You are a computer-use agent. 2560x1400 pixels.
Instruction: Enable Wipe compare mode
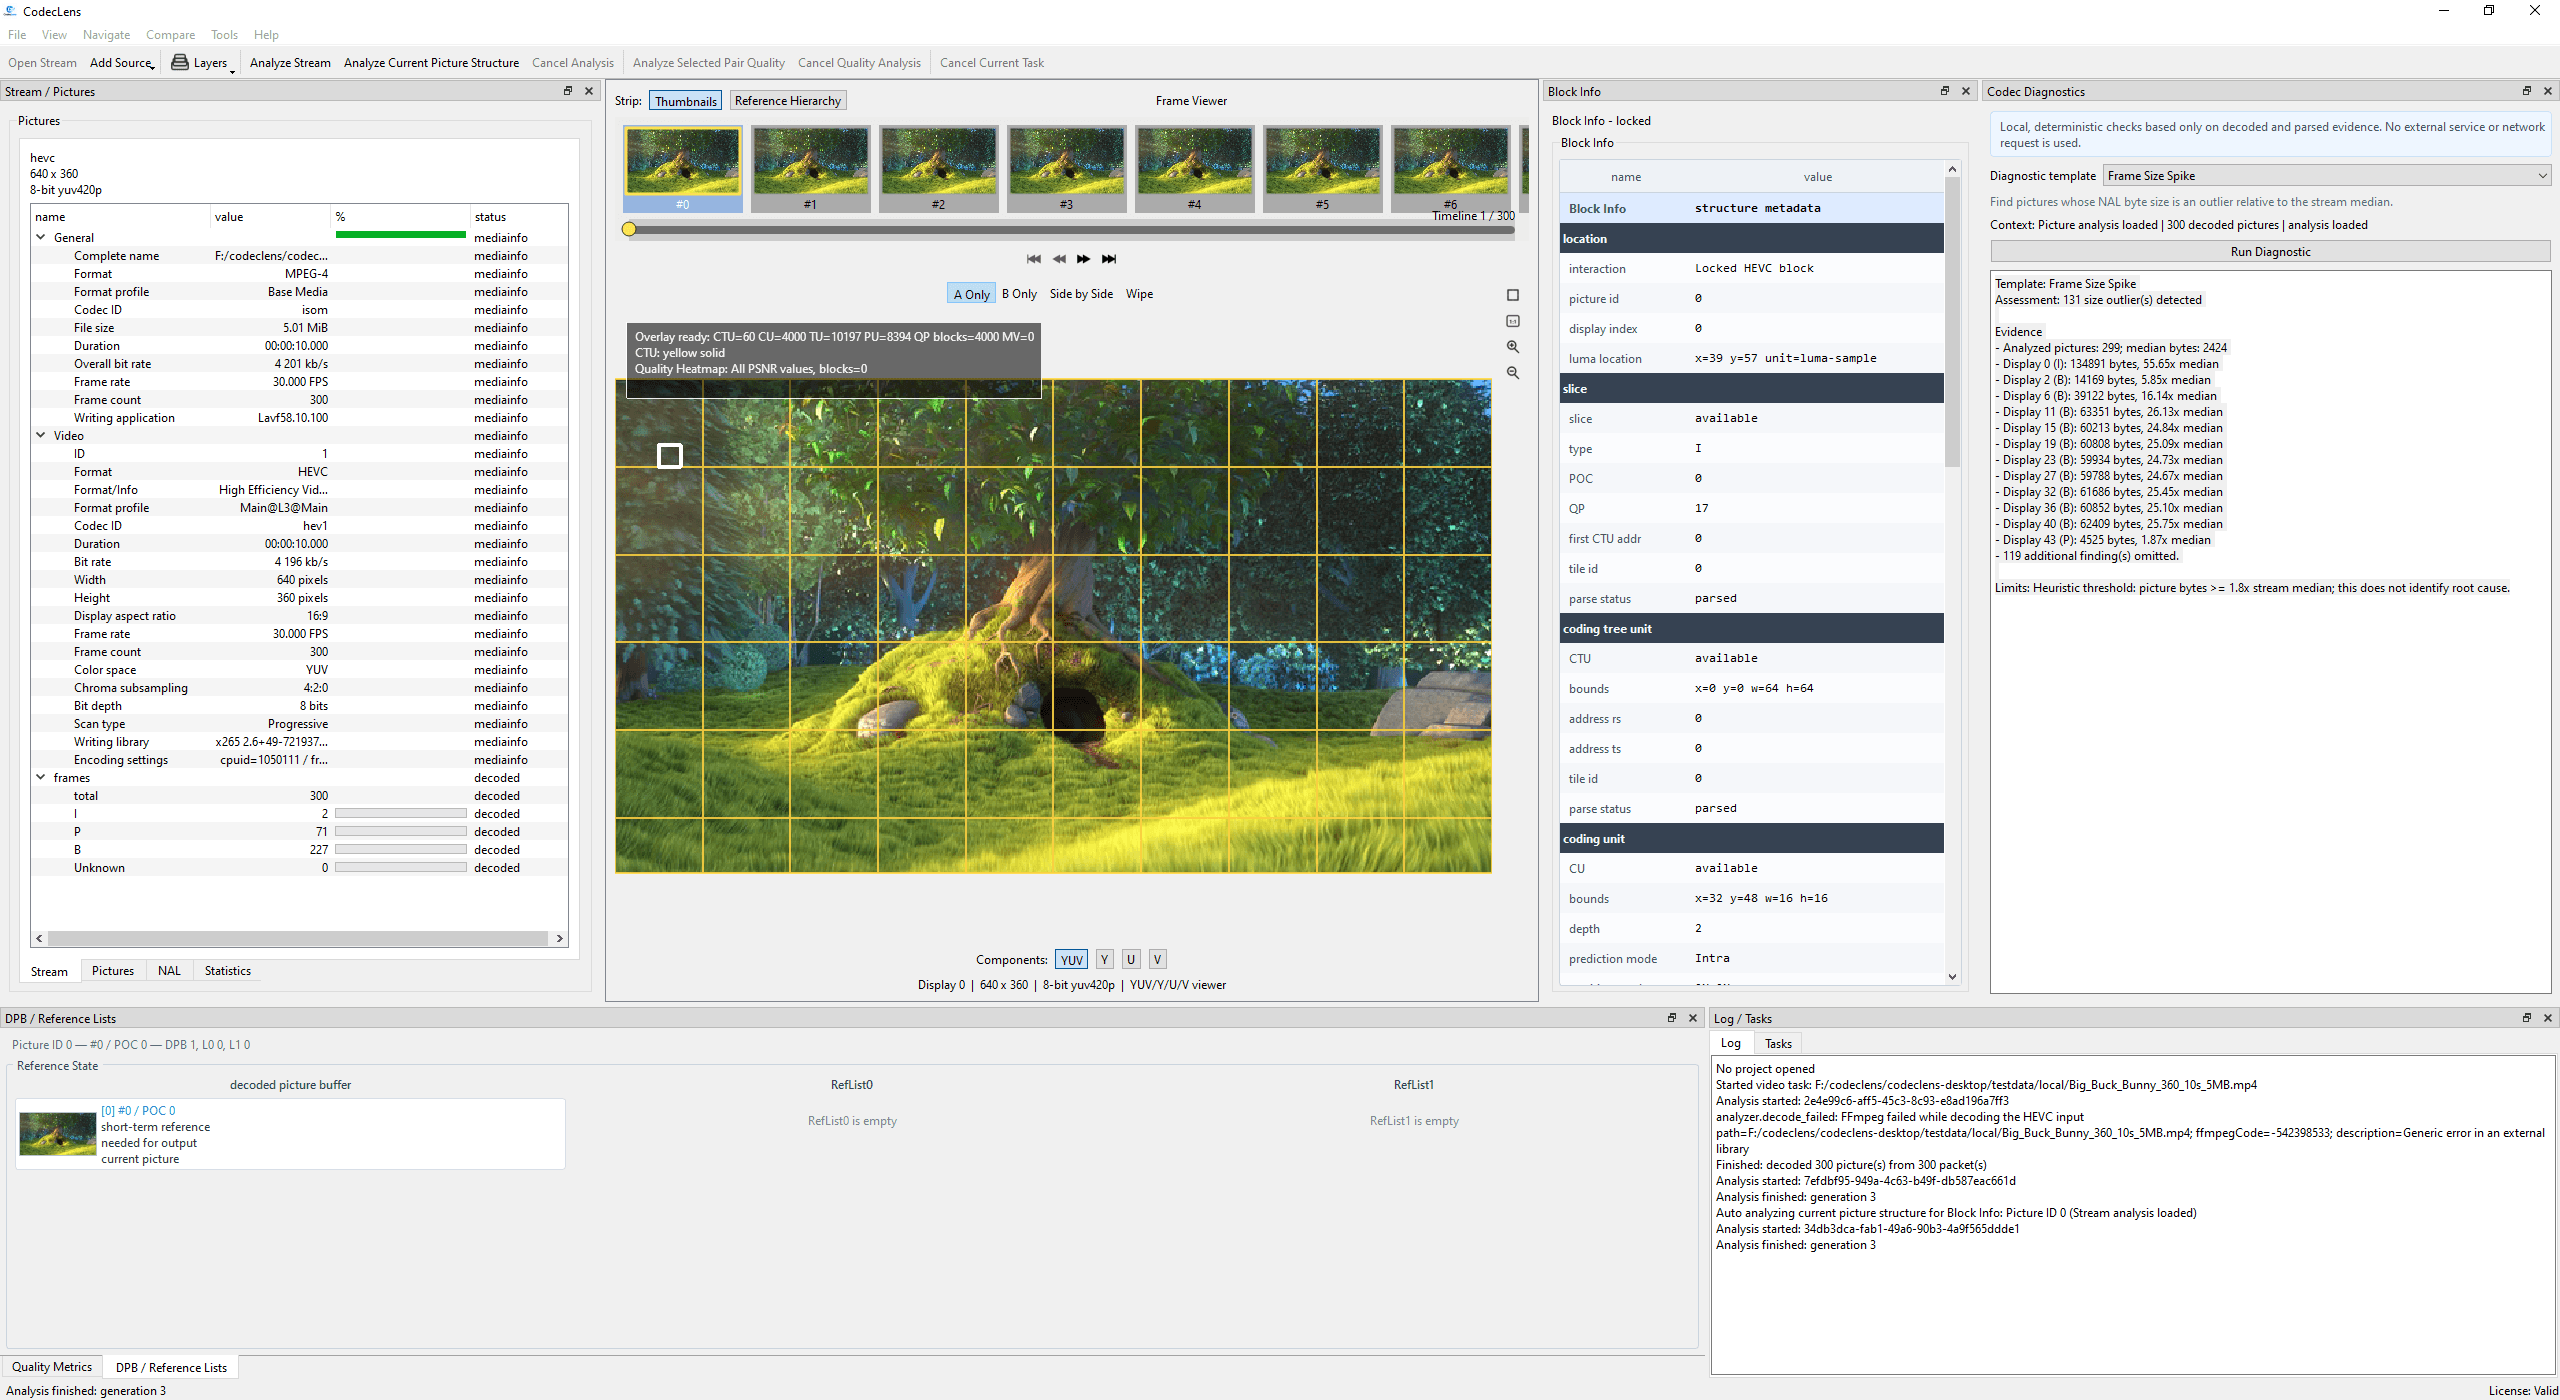[1139, 294]
